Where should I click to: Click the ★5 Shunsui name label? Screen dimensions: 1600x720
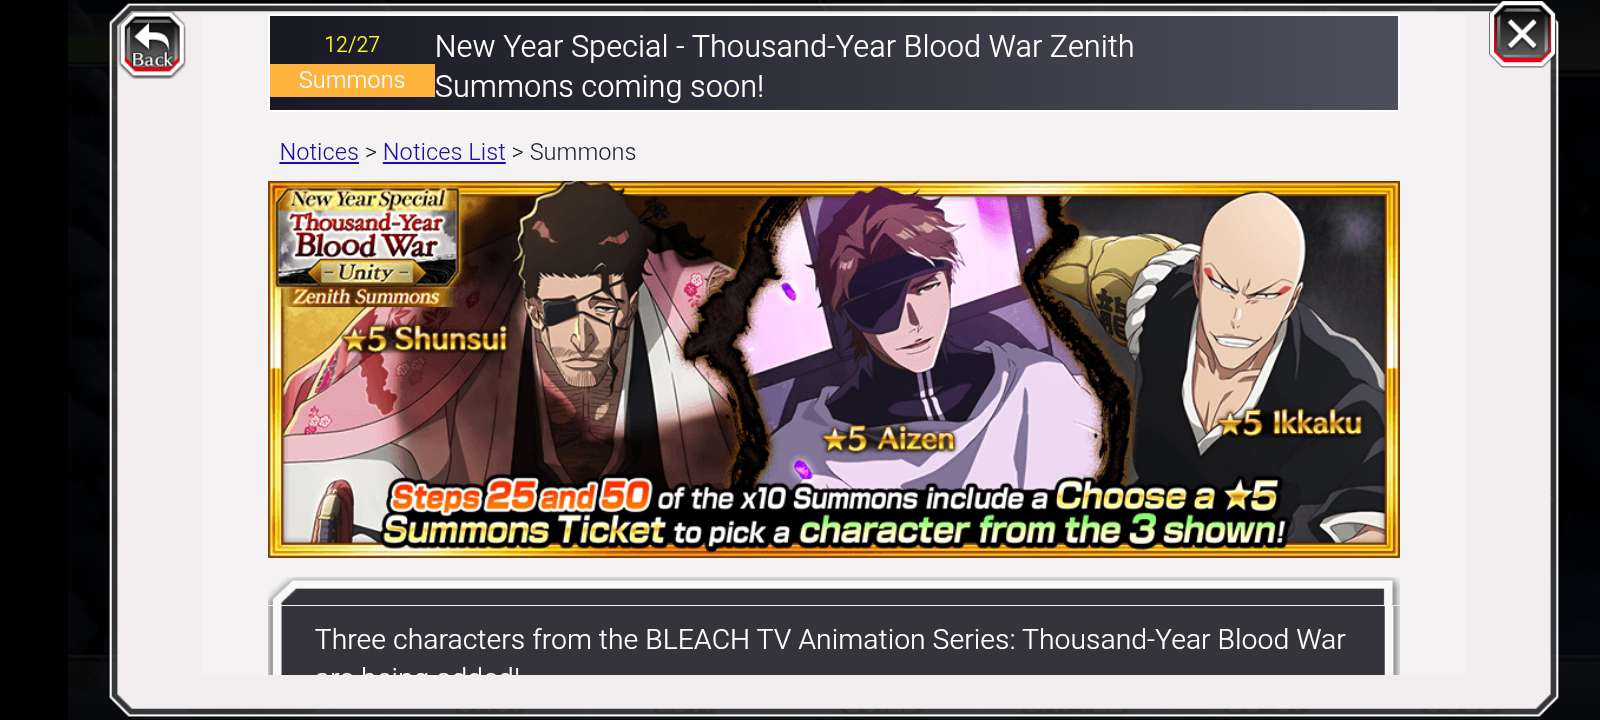[x=425, y=339]
